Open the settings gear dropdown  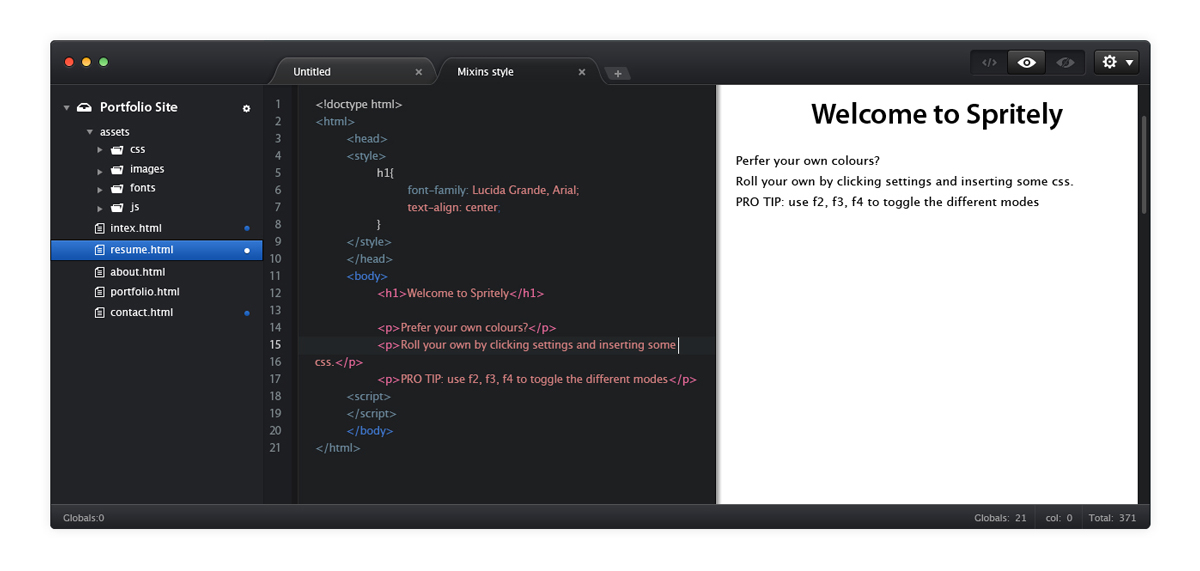click(1118, 62)
